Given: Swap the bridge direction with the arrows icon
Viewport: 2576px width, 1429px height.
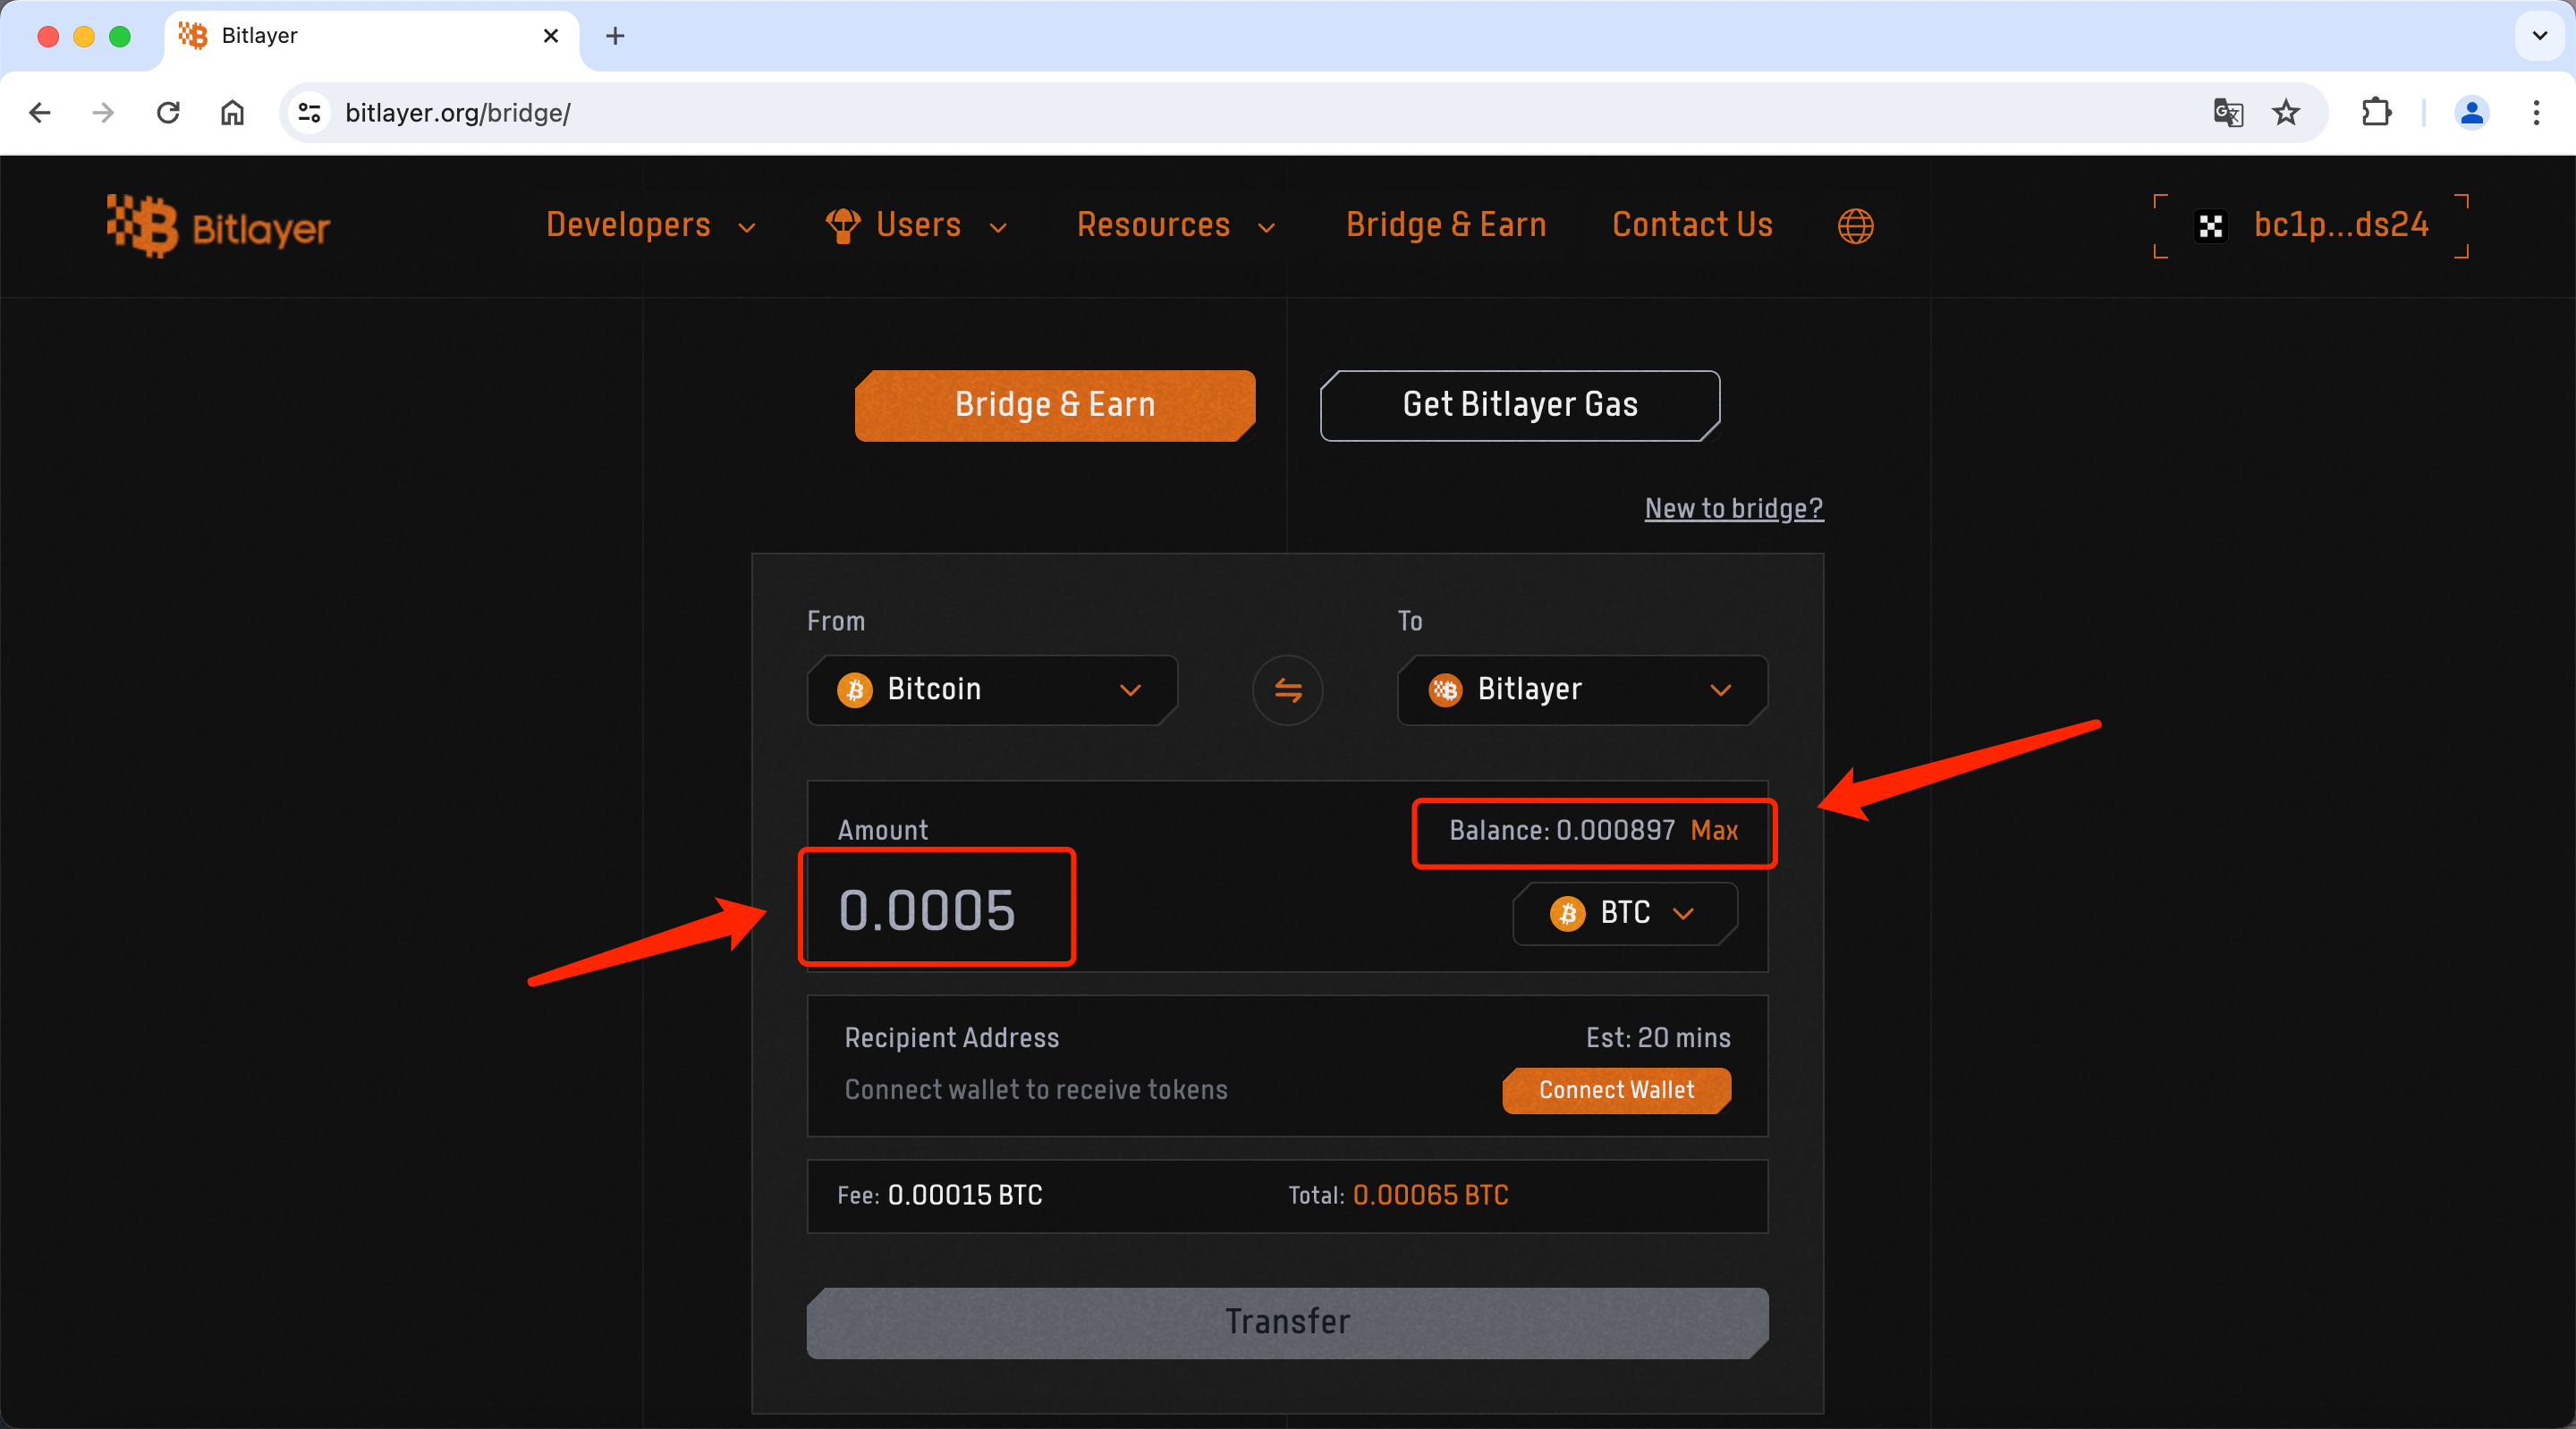Looking at the screenshot, I should point(1287,690).
